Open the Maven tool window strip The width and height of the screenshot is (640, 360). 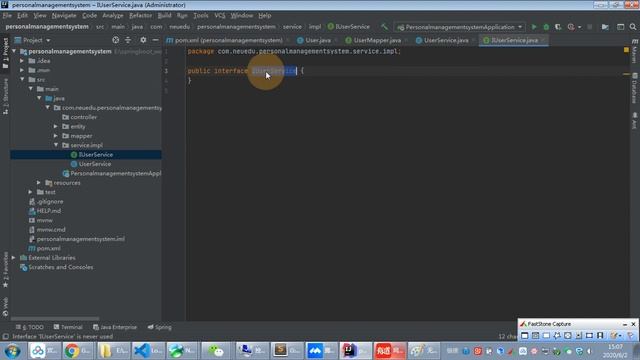(x=634, y=52)
